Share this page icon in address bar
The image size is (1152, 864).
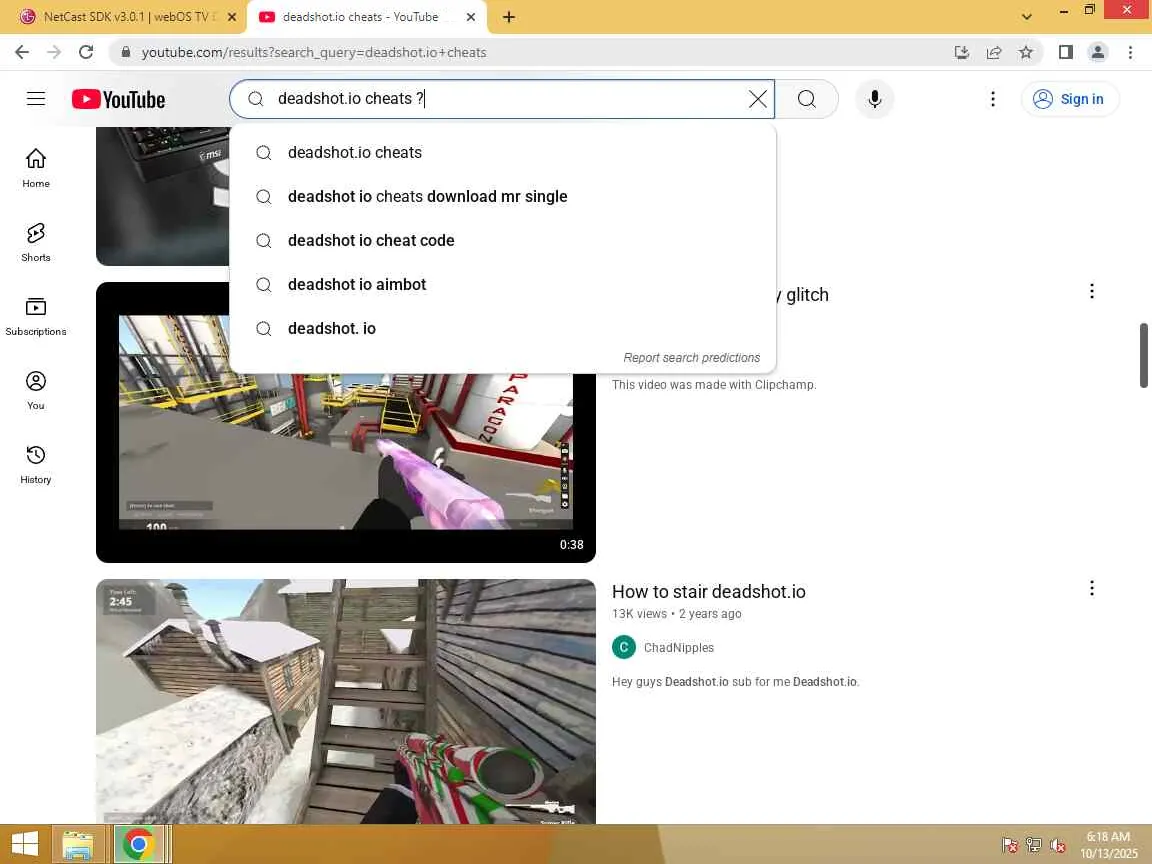pyautogui.click(x=993, y=52)
